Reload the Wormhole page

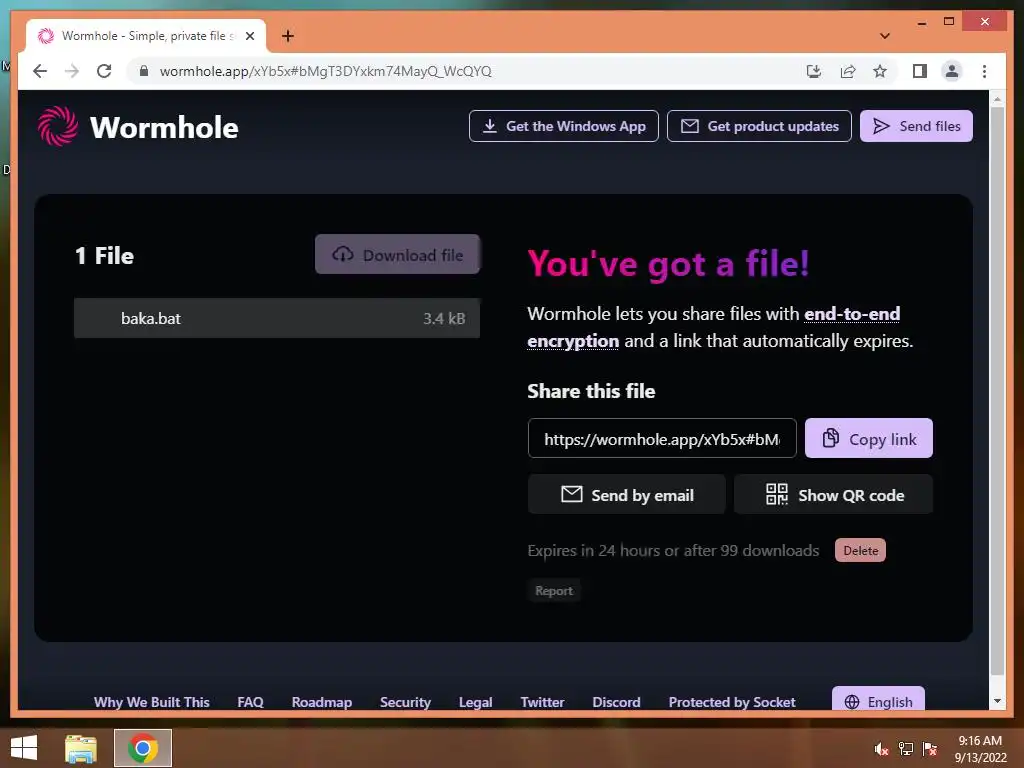104,71
